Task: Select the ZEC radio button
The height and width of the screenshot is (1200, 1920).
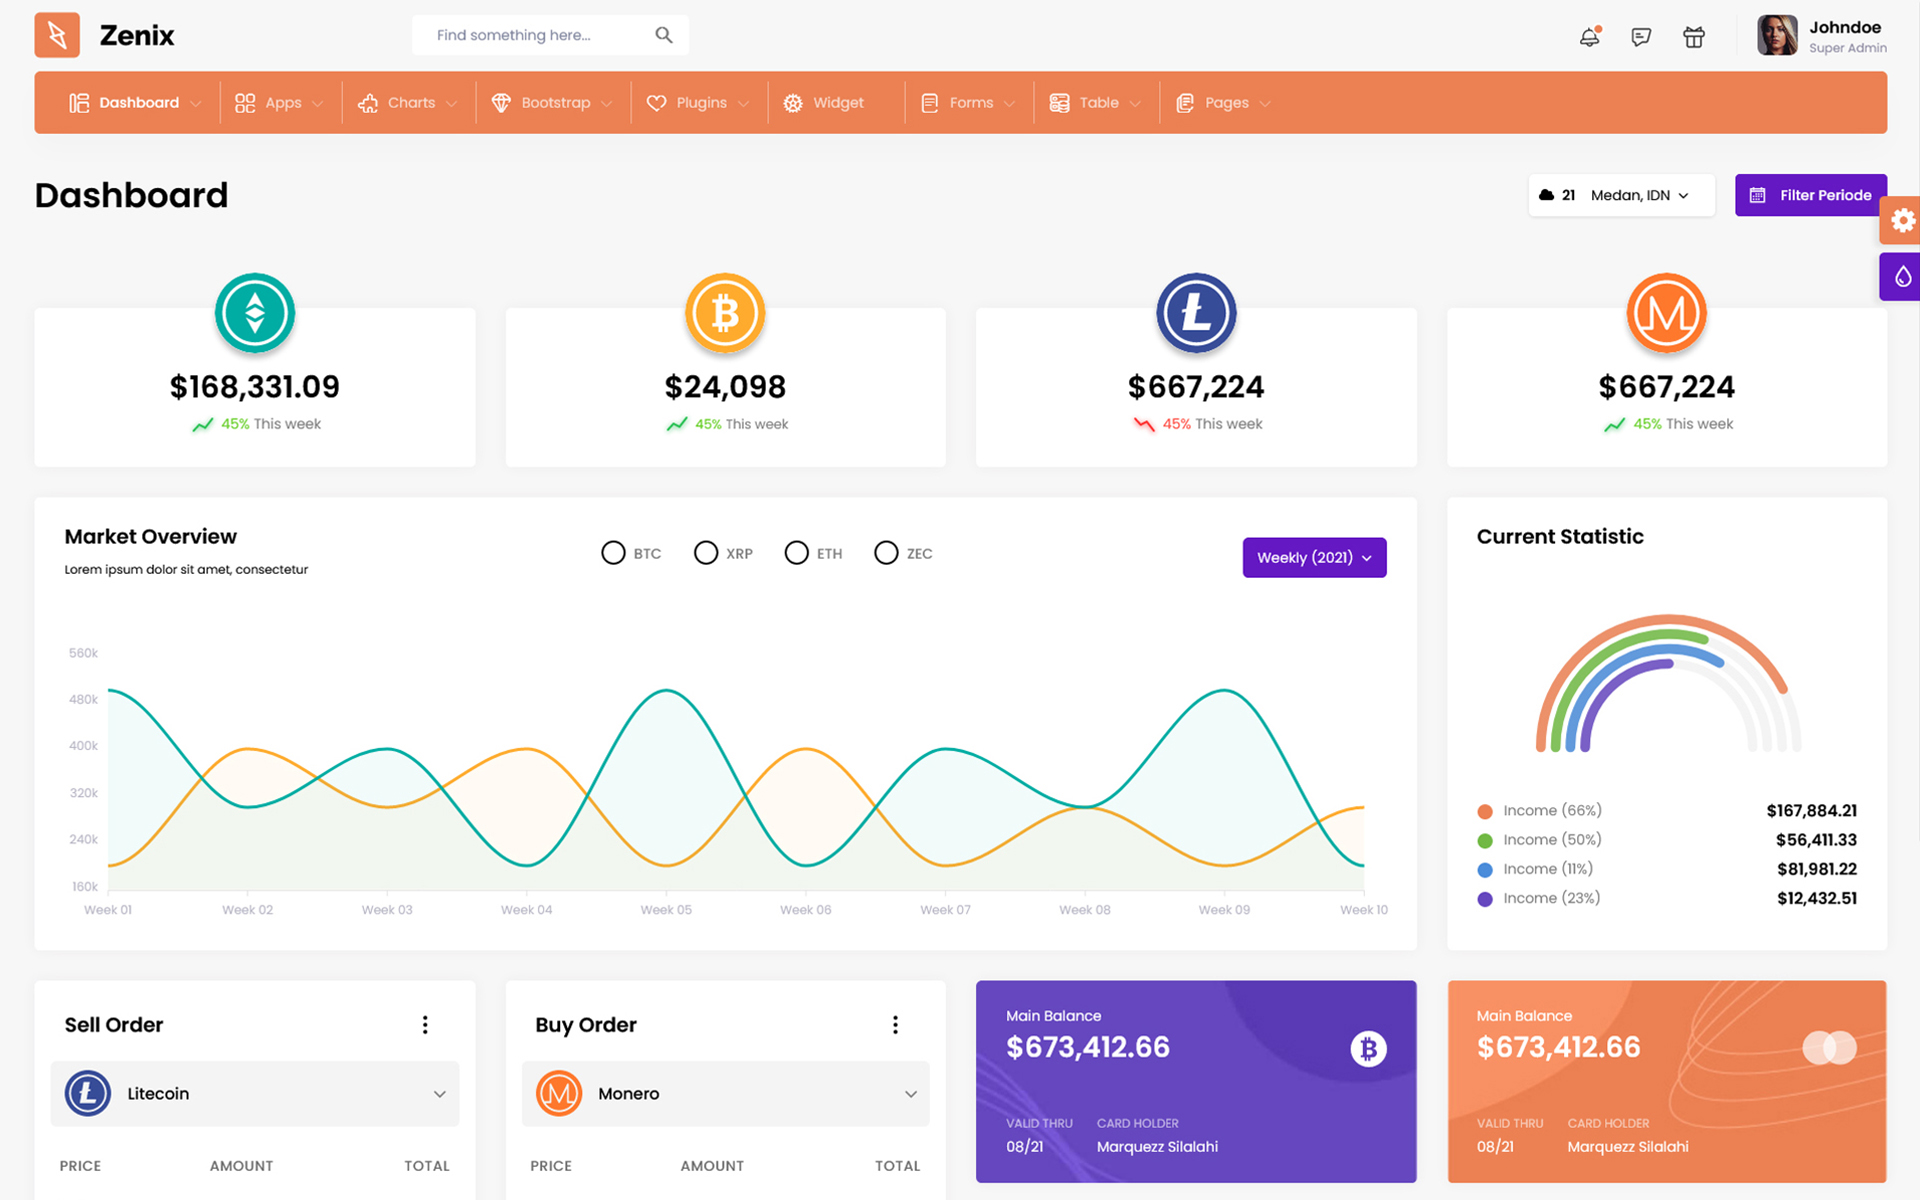Action: pos(886,553)
